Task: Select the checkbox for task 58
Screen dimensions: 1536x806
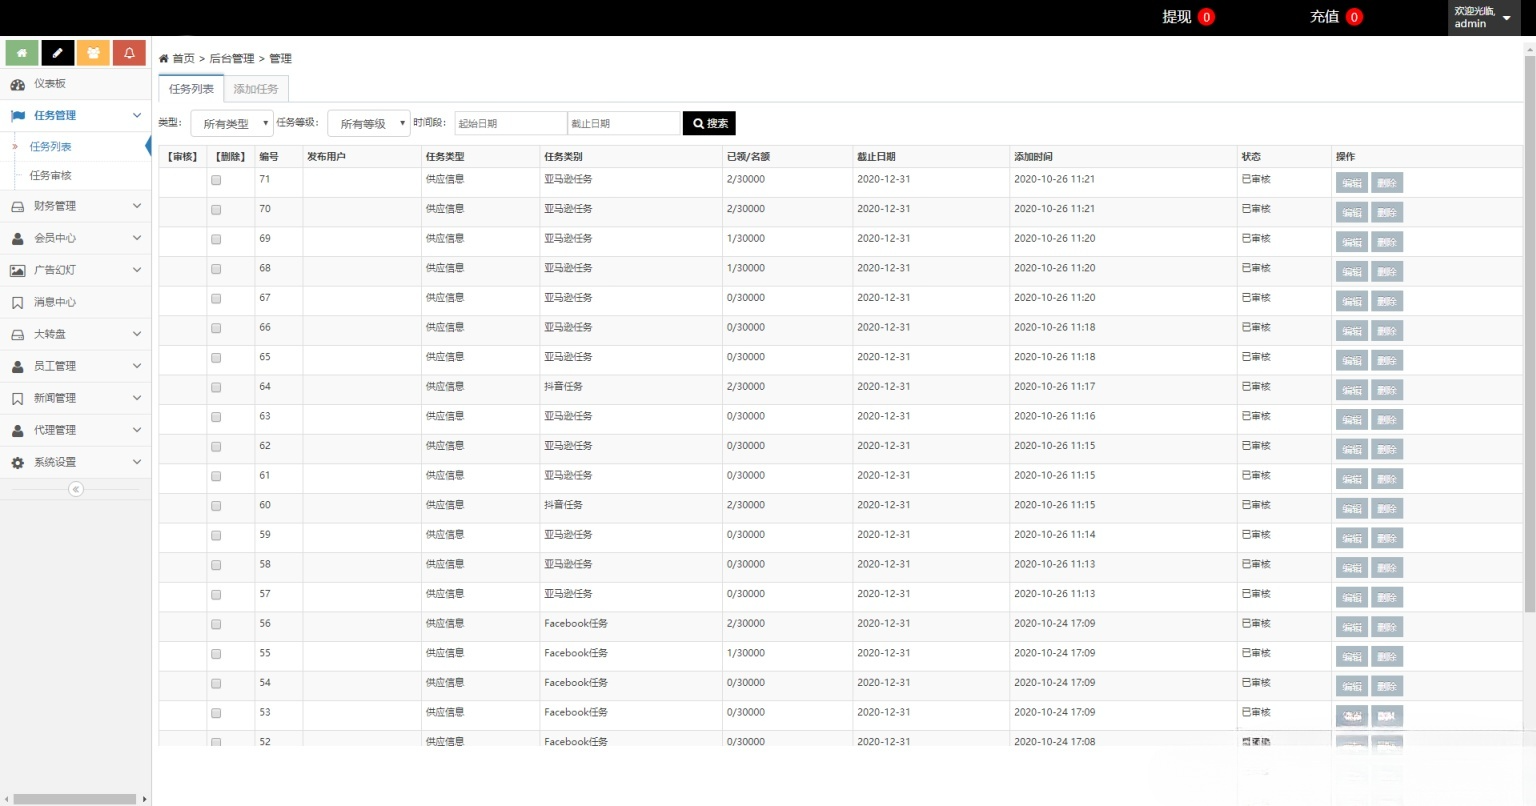Action: click(216, 565)
